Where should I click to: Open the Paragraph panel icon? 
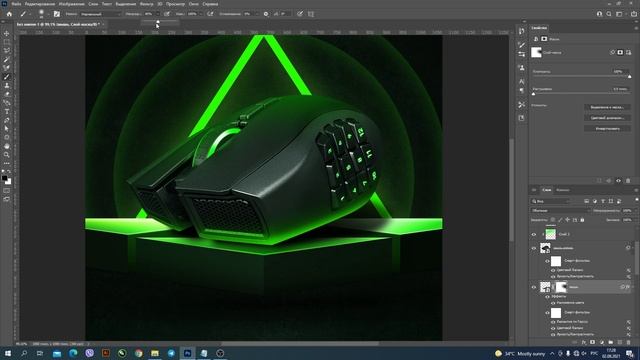521,90
